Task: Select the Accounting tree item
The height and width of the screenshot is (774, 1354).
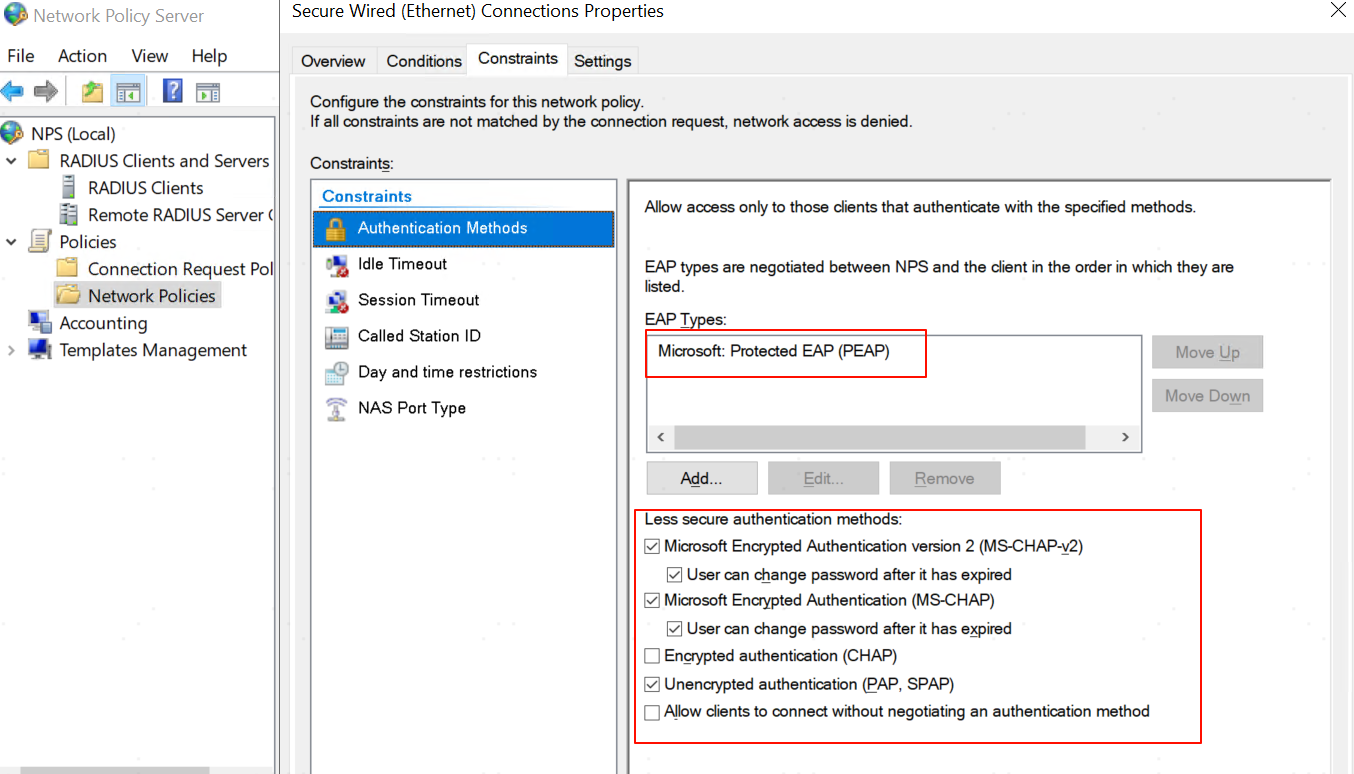Action: coord(103,322)
